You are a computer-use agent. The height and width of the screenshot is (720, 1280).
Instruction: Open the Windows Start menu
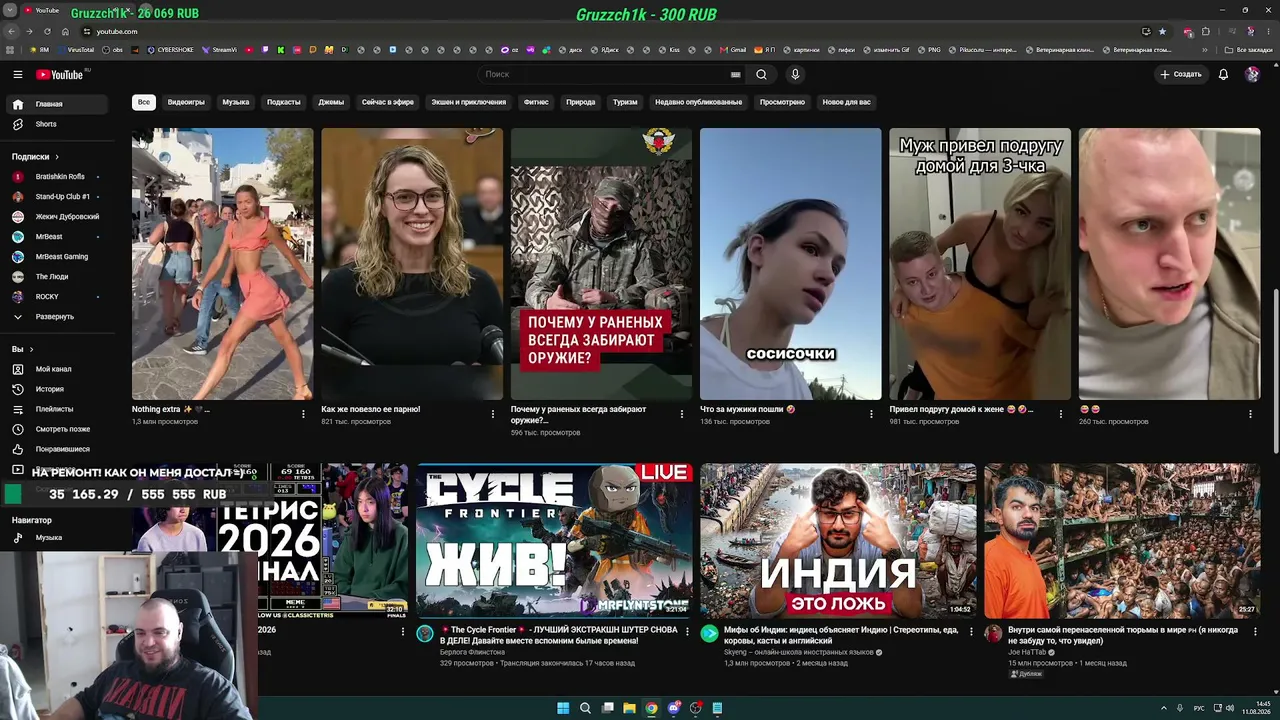tap(563, 708)
